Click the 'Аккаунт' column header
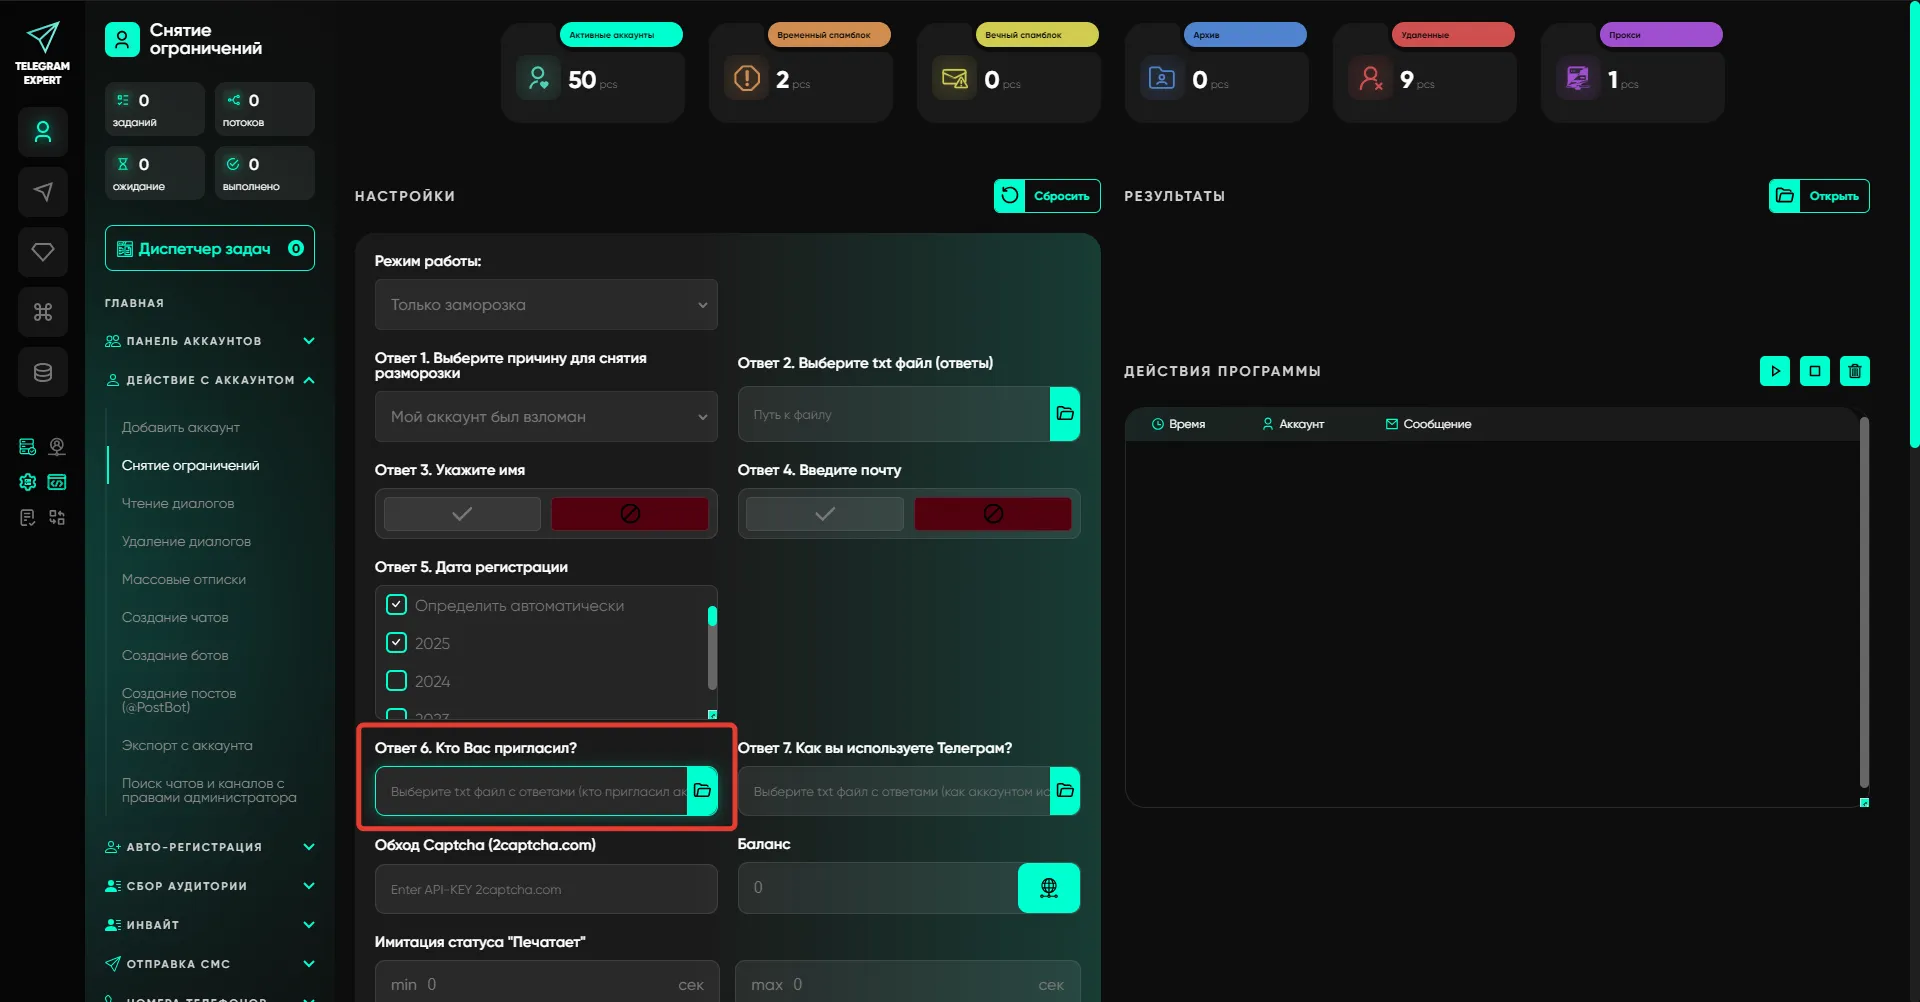The image size is (1920, 1002). tap(1293, 424)
